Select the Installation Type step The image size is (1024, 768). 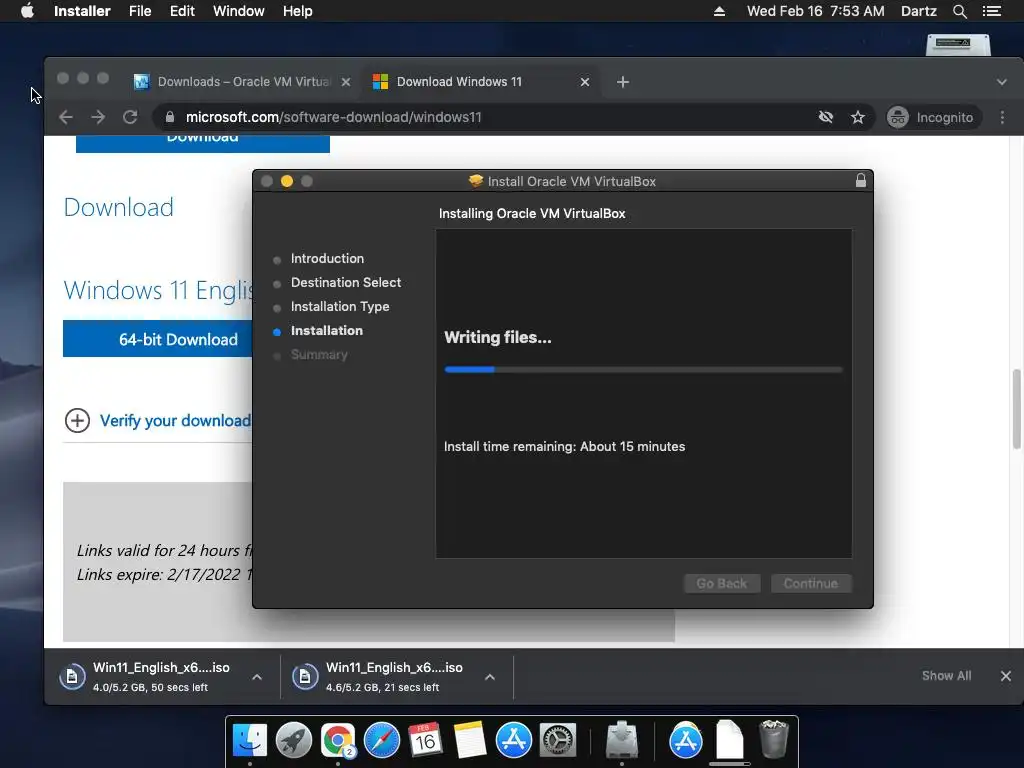pyautogui.click(x=340, y=307)
